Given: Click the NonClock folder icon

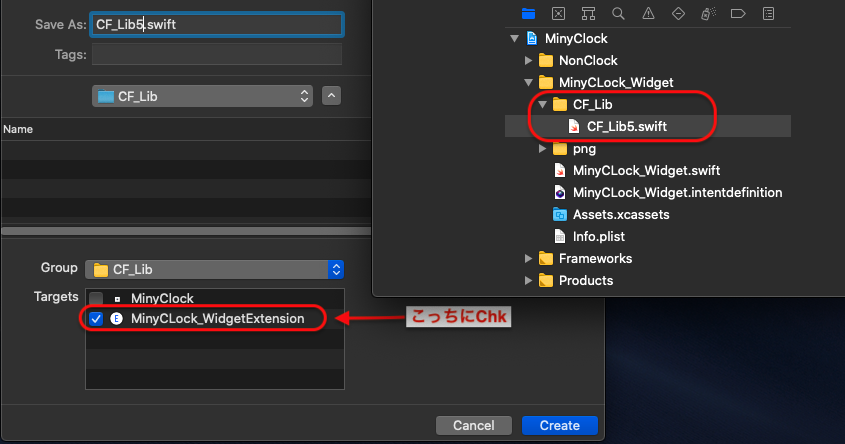Looking at the screenshot, I should click(x=546, y=60).
